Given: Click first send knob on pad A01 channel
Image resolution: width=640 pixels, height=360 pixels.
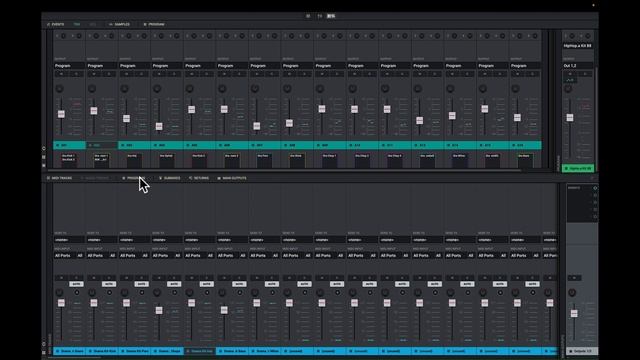Looking at the screenshot, I should click(x=63, y=36).
